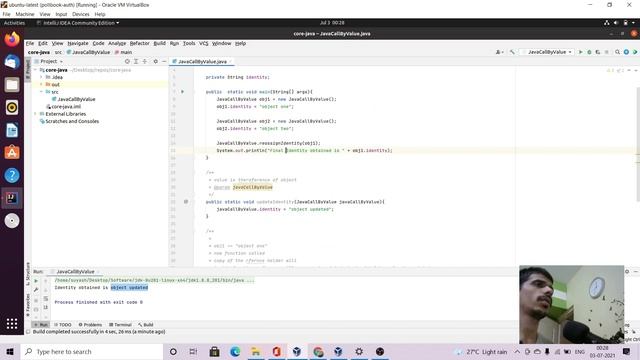Toggle tool window bars at status bar corner
The image size is (640, 360).
tap(28, 332)
